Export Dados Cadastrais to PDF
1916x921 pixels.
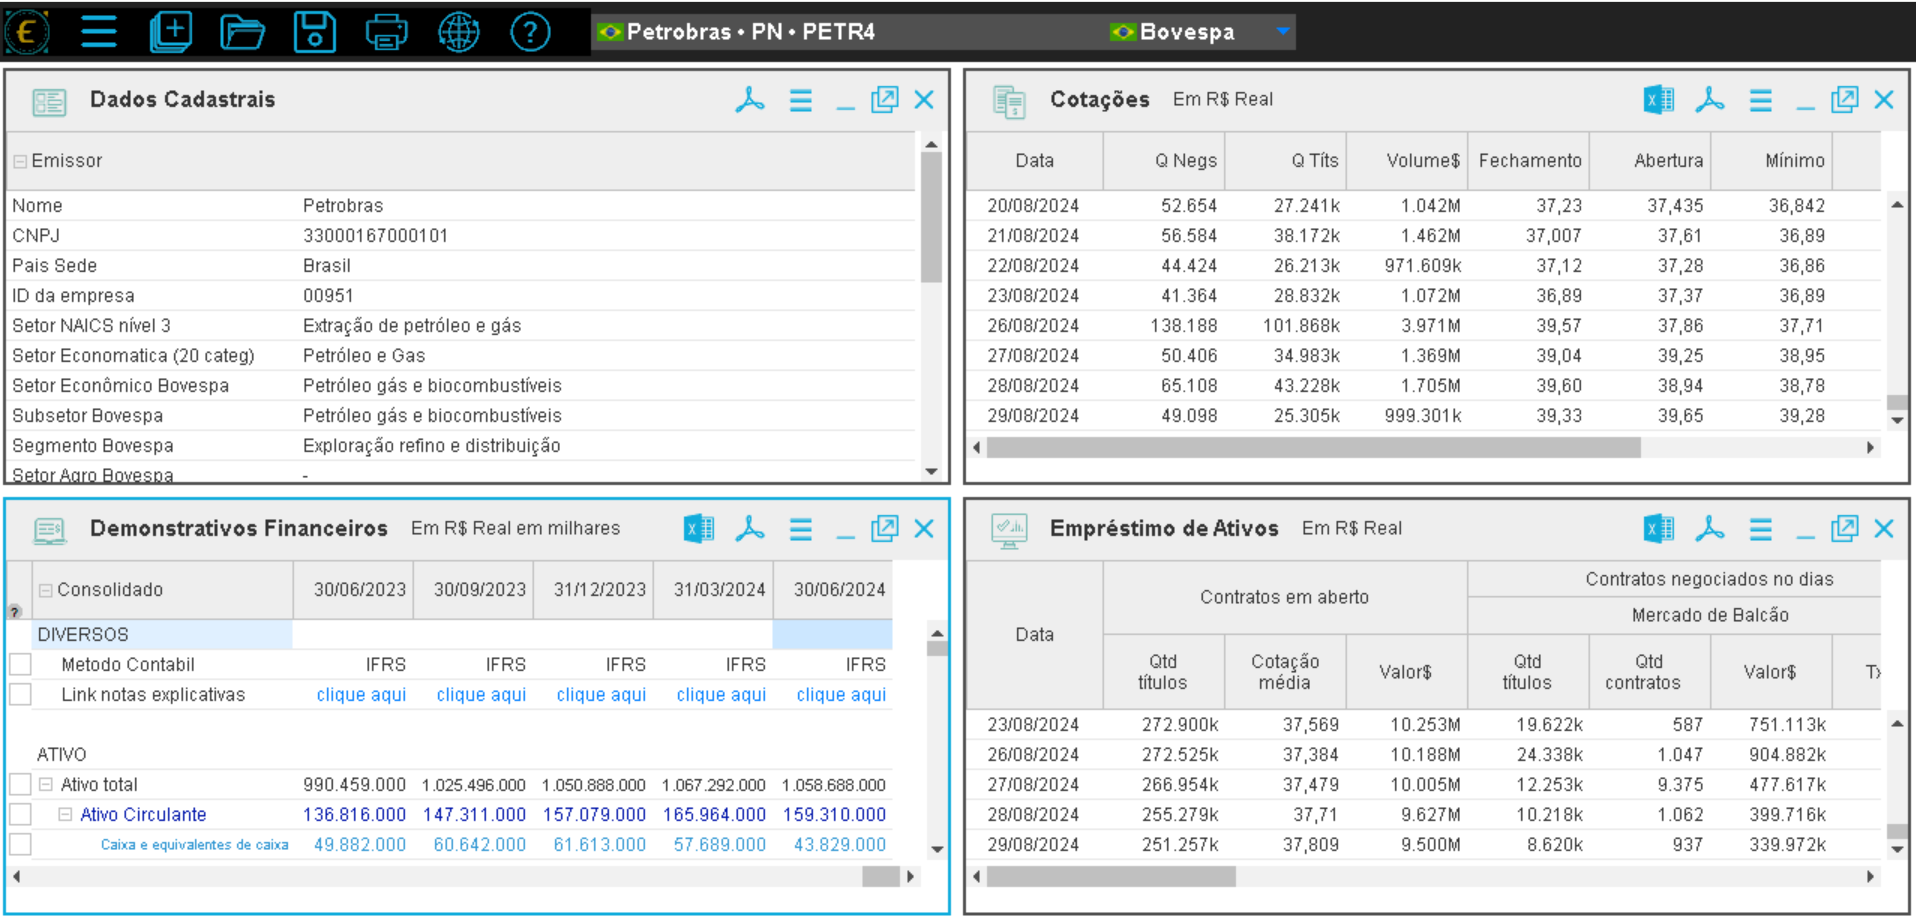(x=750, y=100)
